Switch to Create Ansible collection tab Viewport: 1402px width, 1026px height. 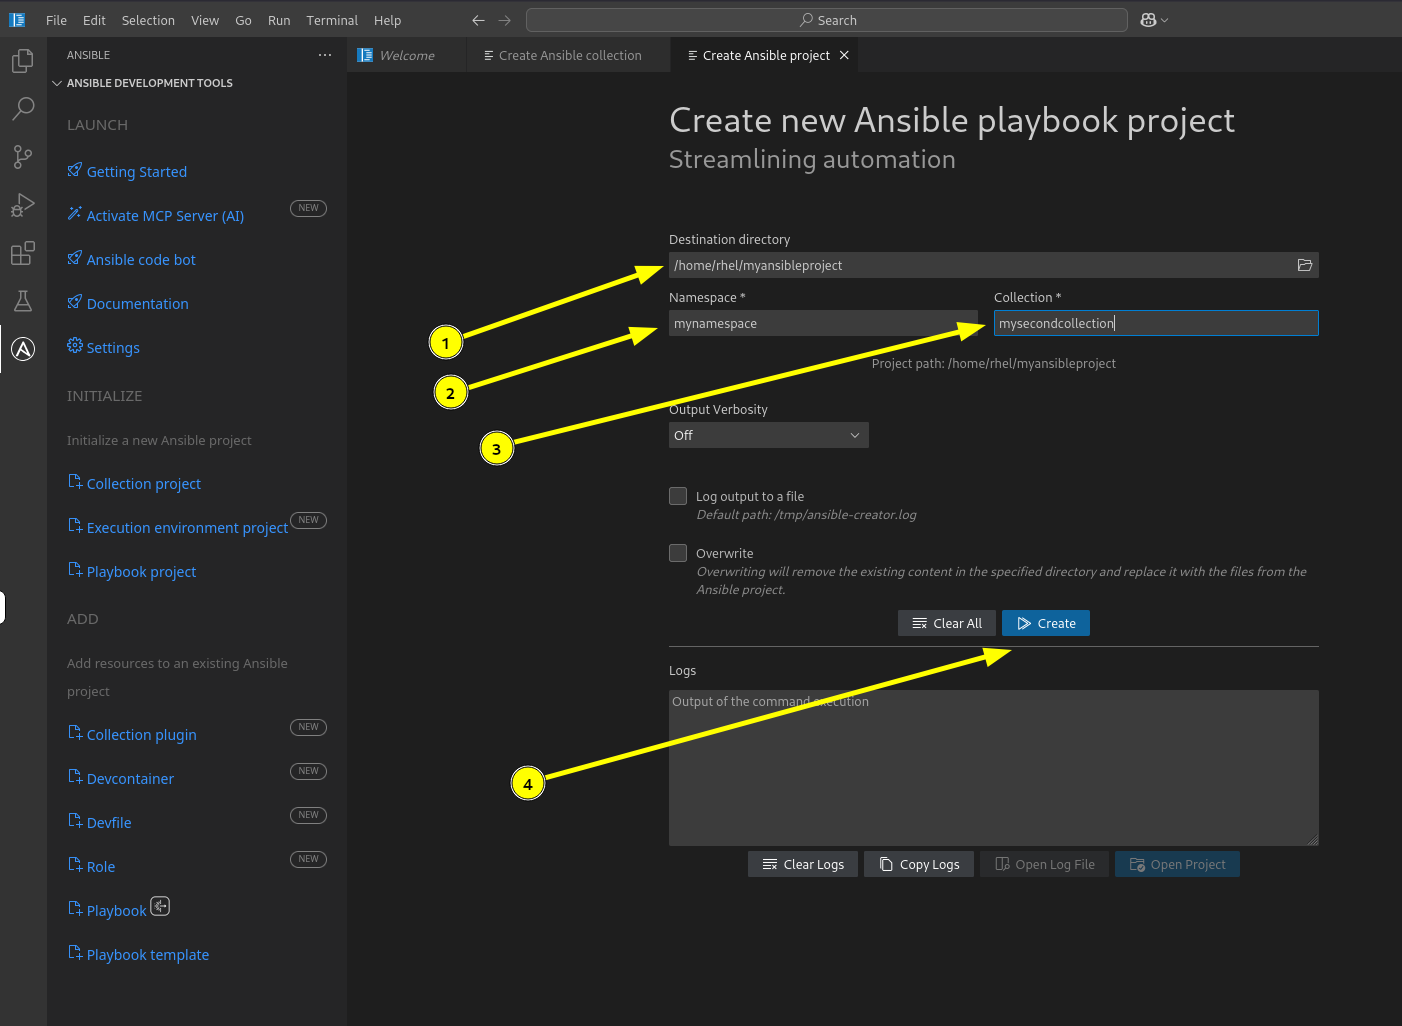pos(569,55)
